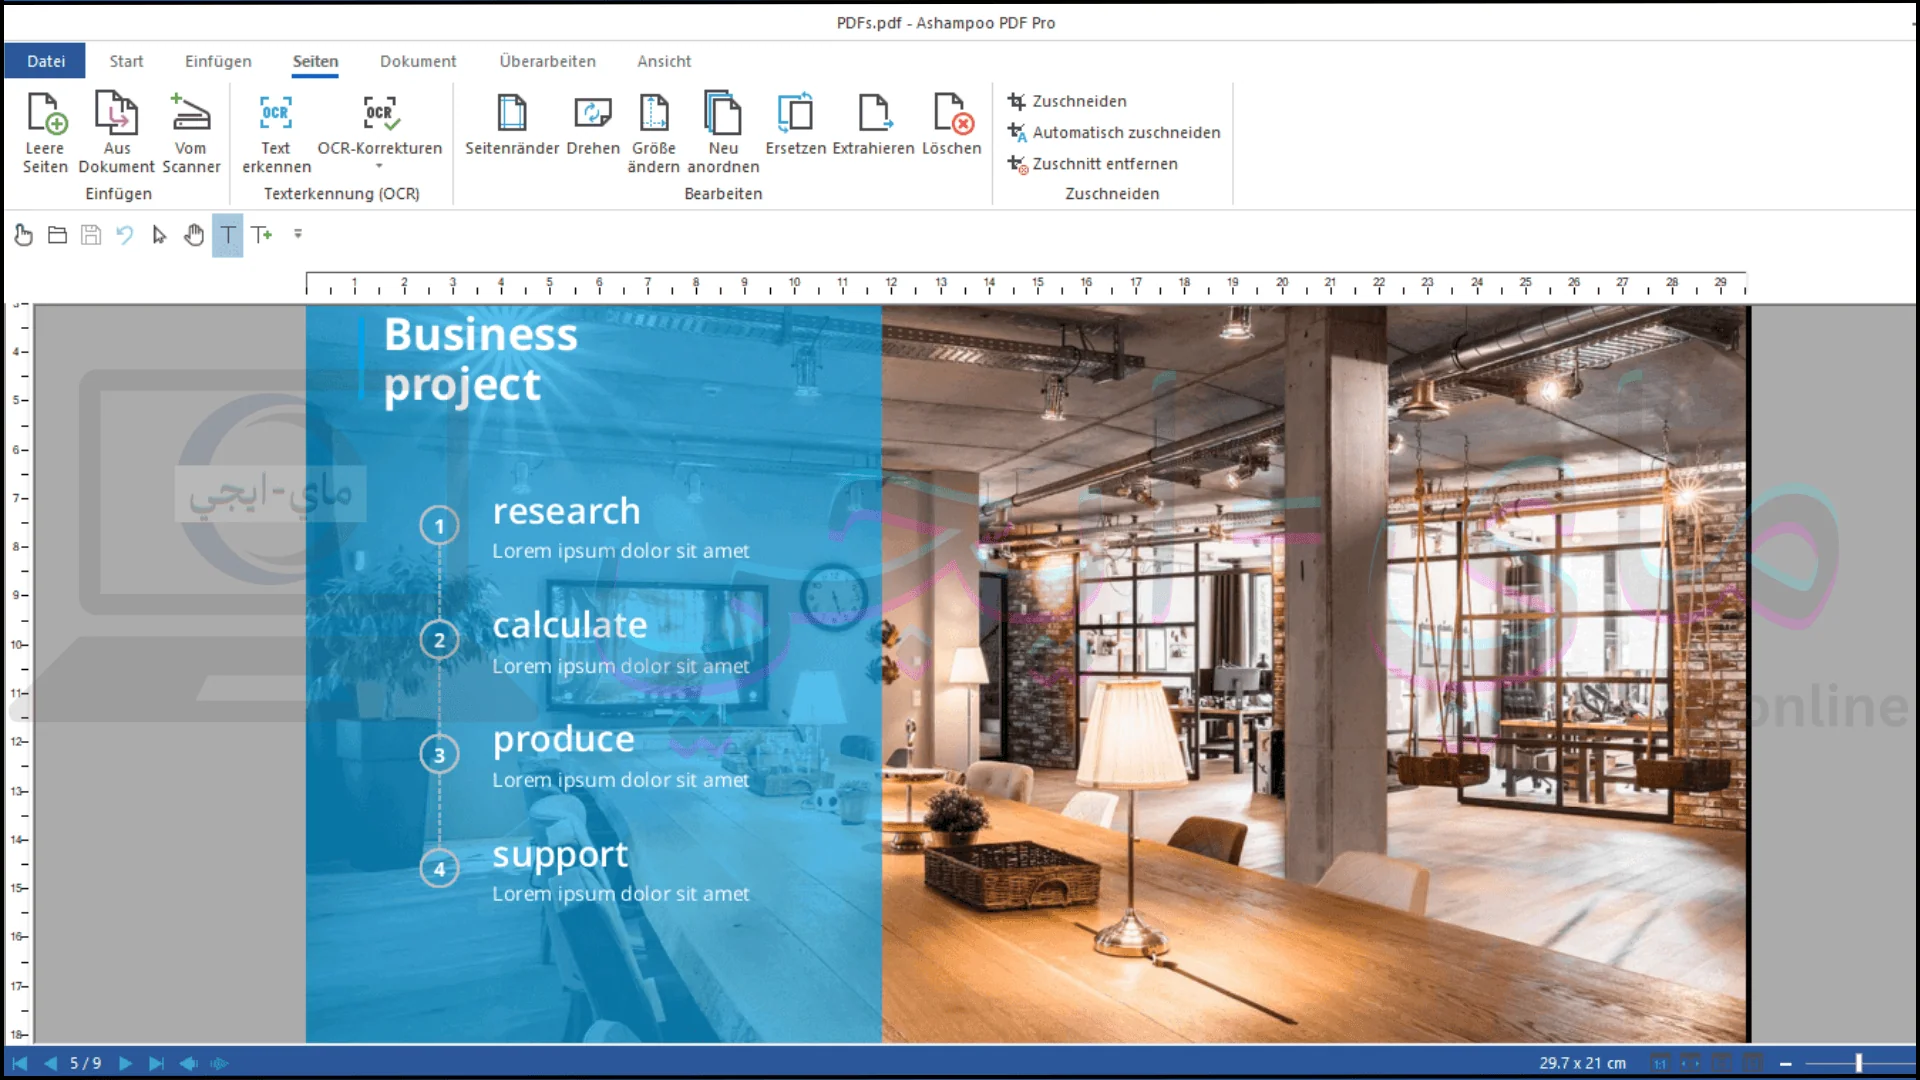Click the Automatisch zuschneiden icon
1920x1080 pixels.
click(1015, 131)
